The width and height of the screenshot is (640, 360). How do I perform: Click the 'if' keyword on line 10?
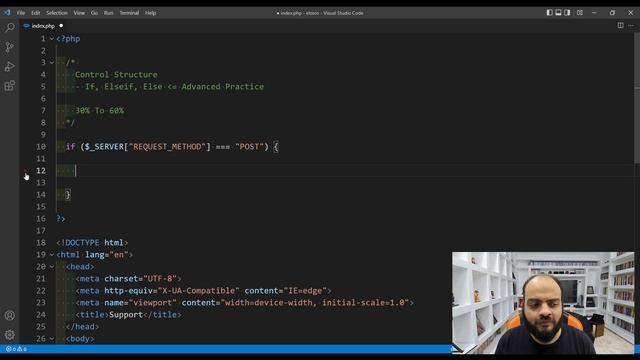click(70, 147)
